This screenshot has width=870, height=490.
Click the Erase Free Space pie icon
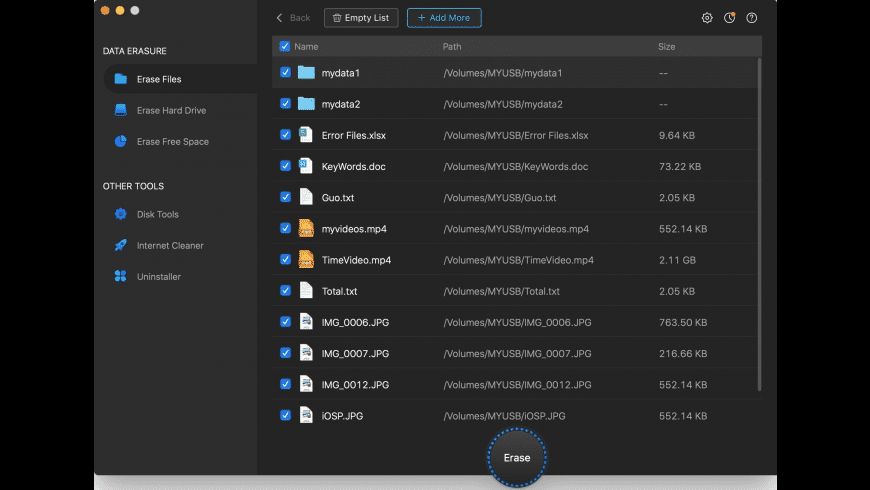(x=120, y=141)
